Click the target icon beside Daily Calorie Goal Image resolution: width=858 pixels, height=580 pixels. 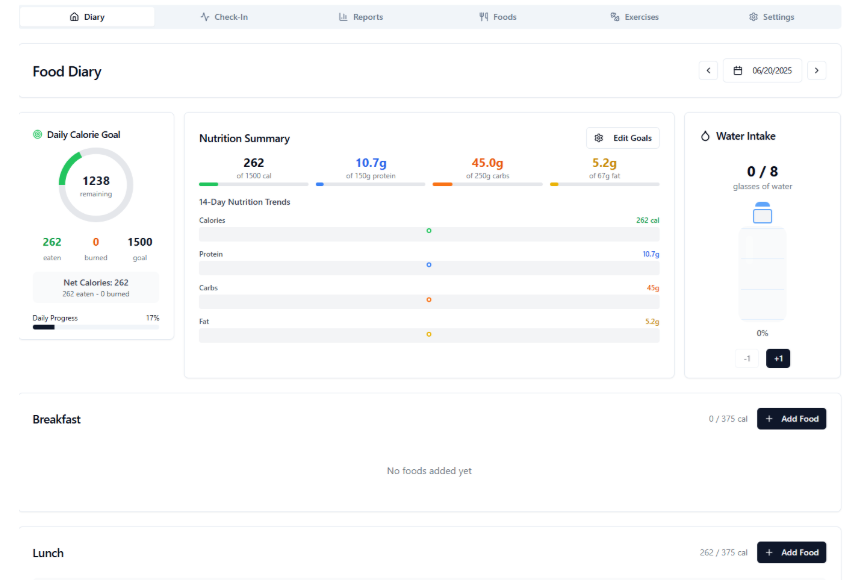point(38,134)
